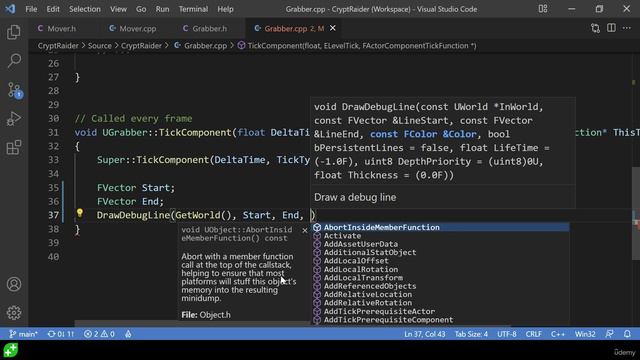Change UTF-8 encoding in status bar
This screenshot has width=640, height=360.
(507, 334)
